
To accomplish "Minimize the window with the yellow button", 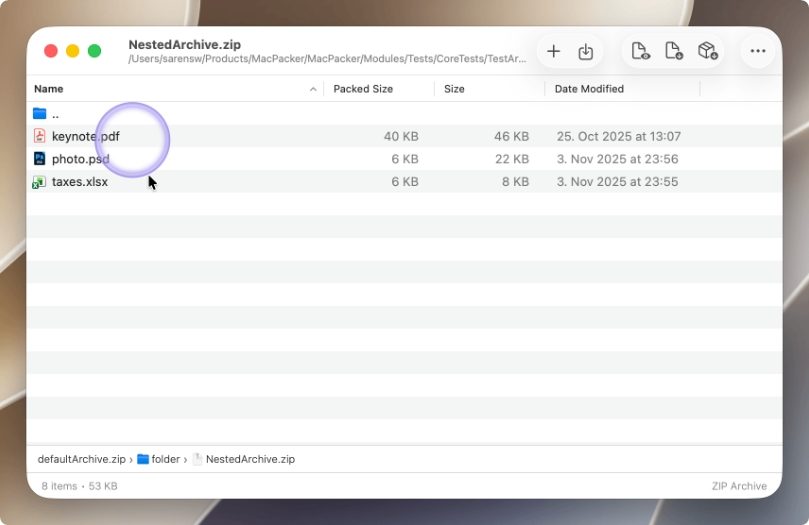I will click(73, 51).
